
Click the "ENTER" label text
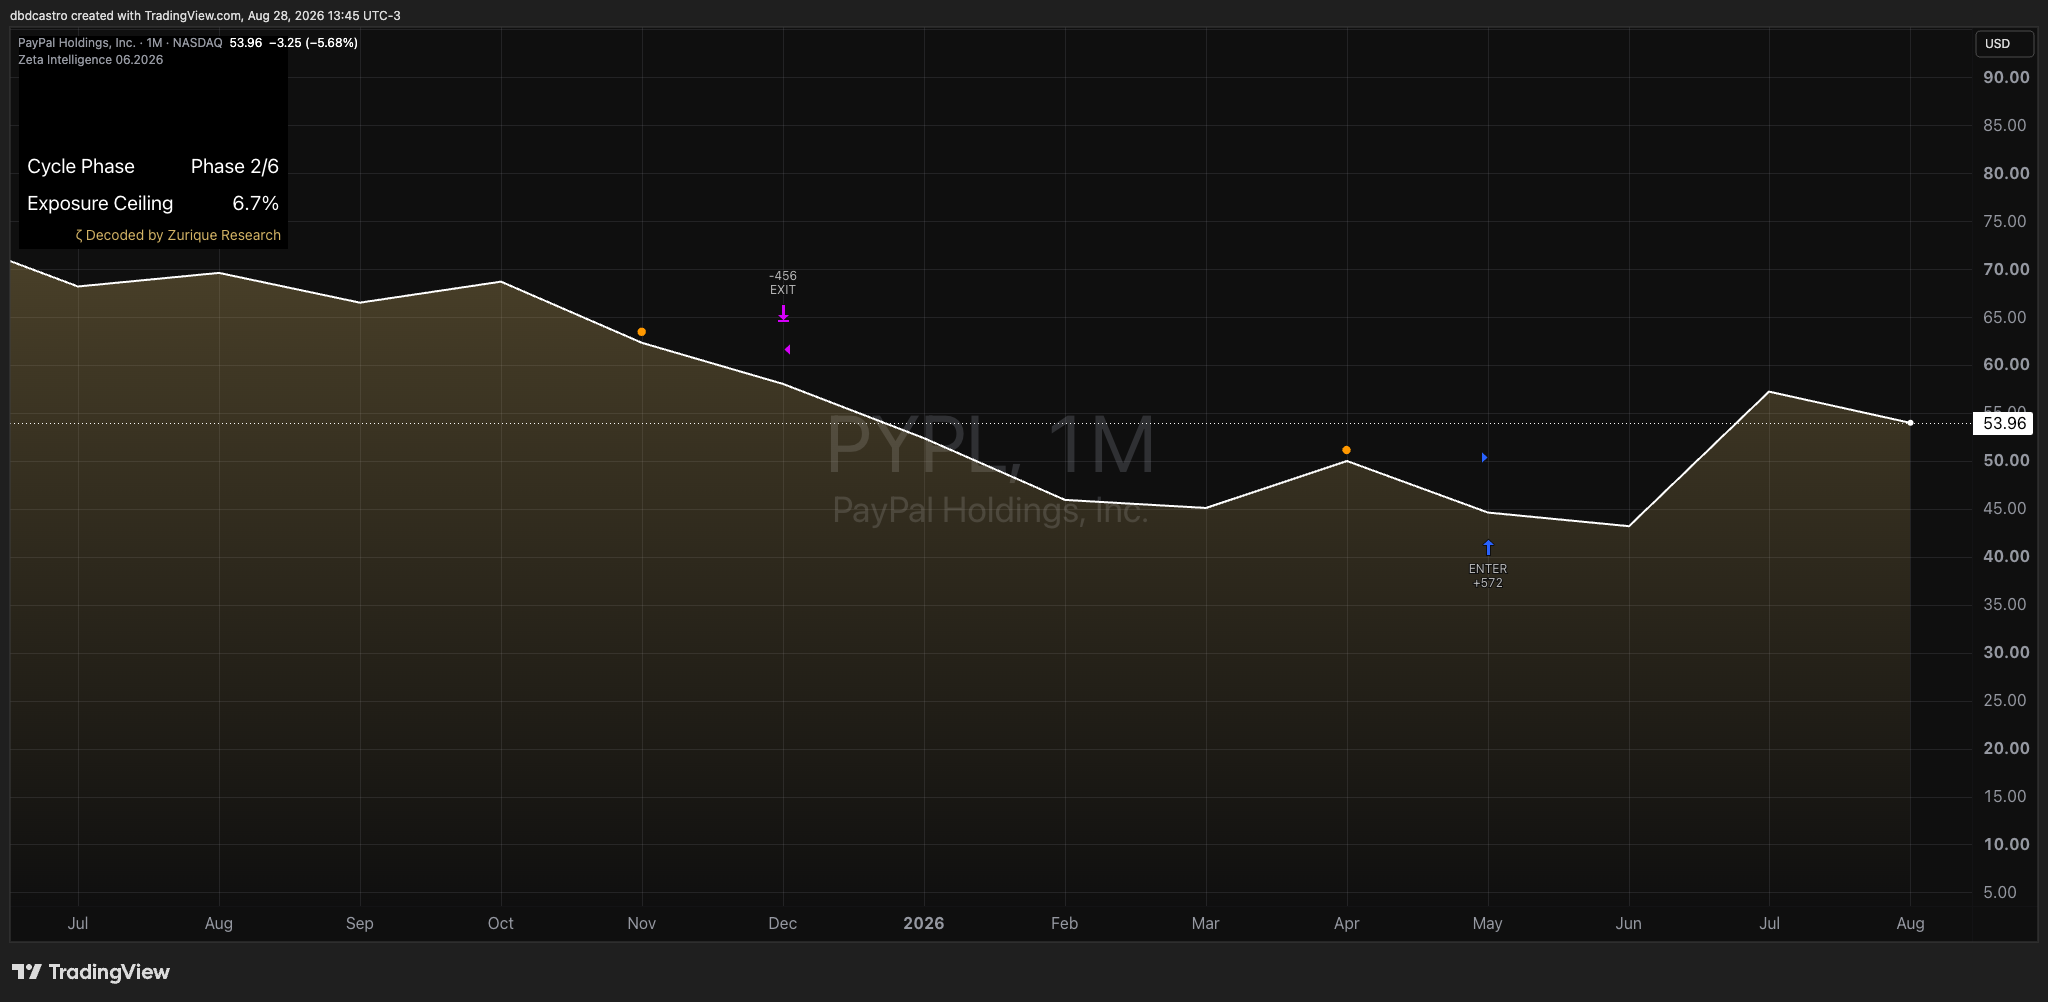[x=1488, y=569]
